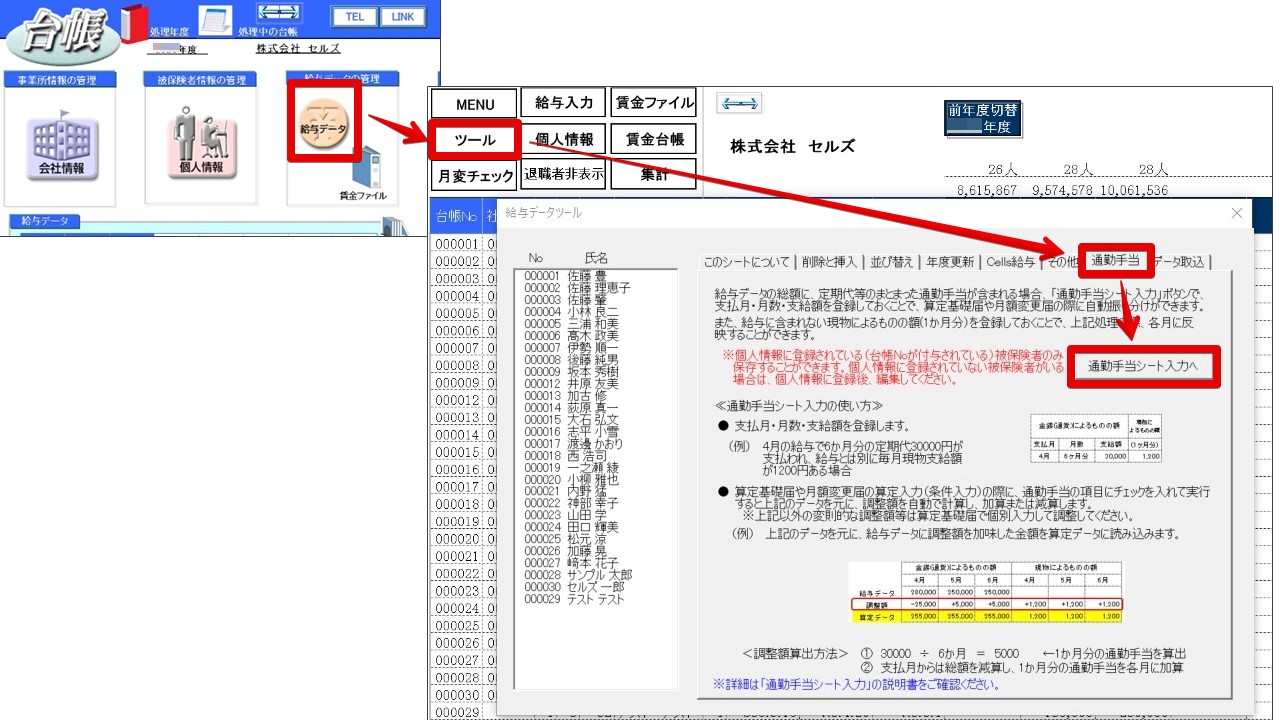
Task: Click the red ledger book icon
Action: point(132,24)
